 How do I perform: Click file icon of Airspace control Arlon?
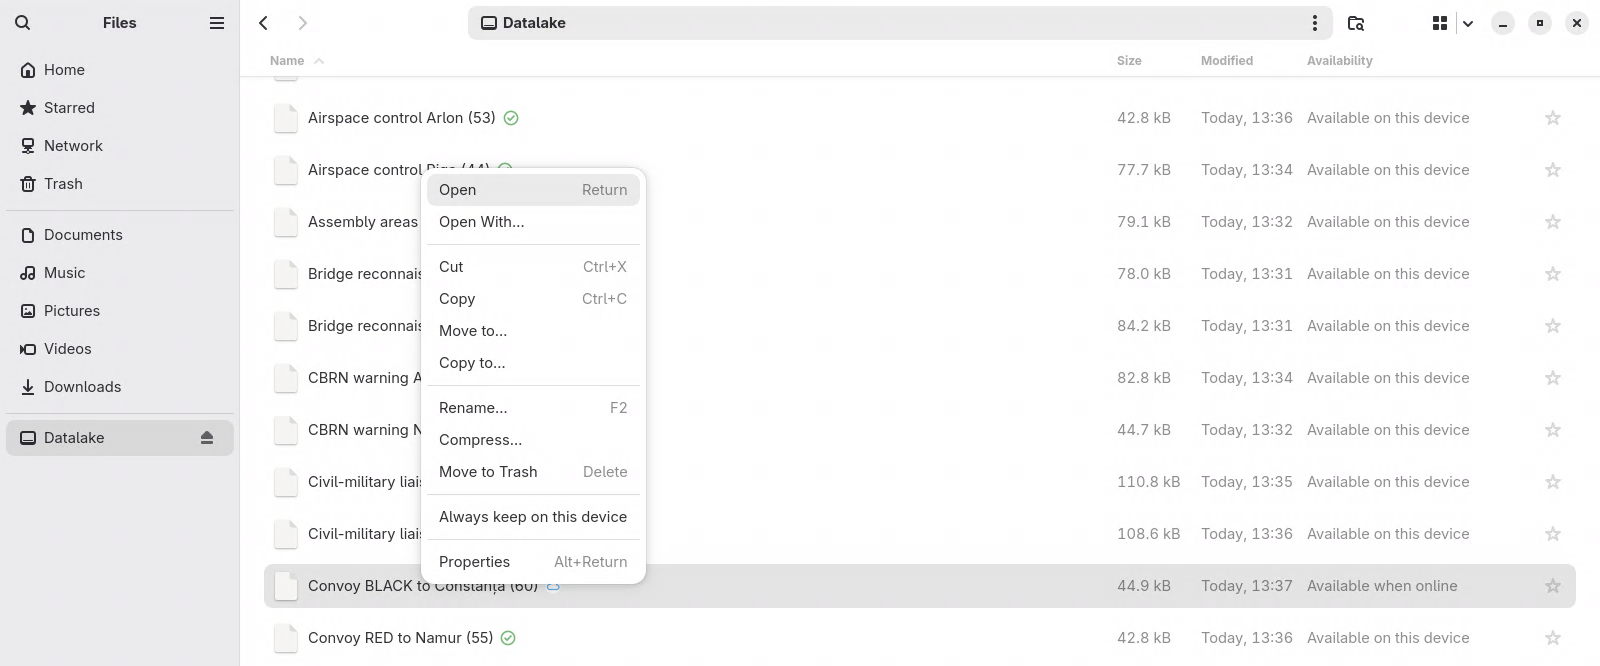pyautogui.click(x=286, y=118)
